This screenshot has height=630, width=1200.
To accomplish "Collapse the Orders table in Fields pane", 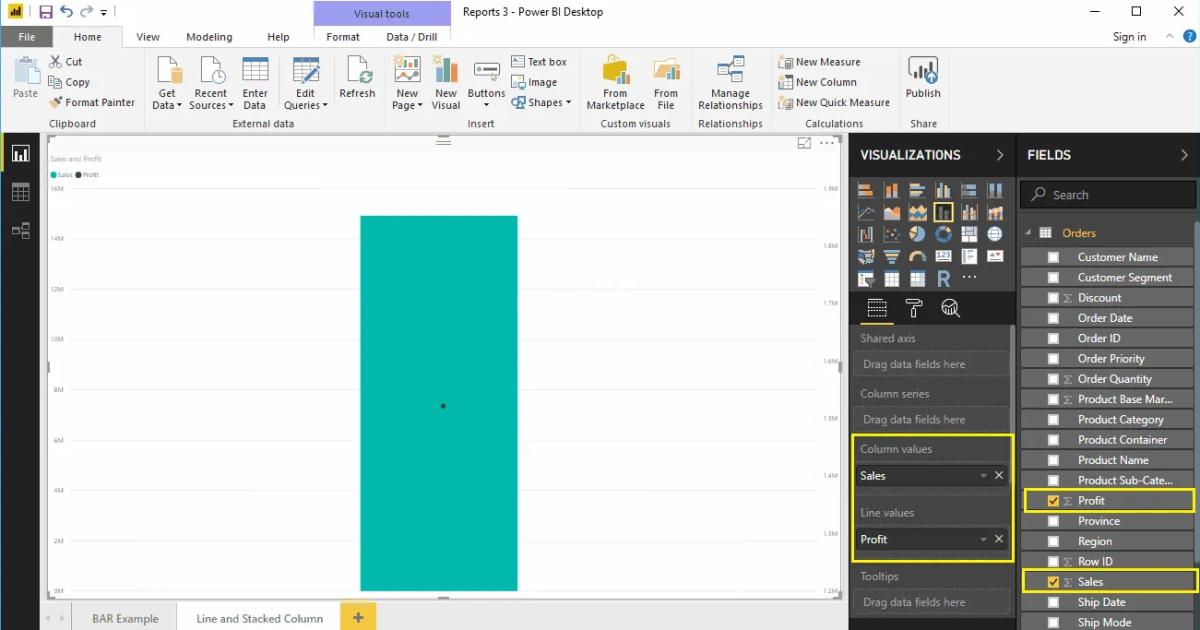I will pyautogui.click(x=1026, y=230).
